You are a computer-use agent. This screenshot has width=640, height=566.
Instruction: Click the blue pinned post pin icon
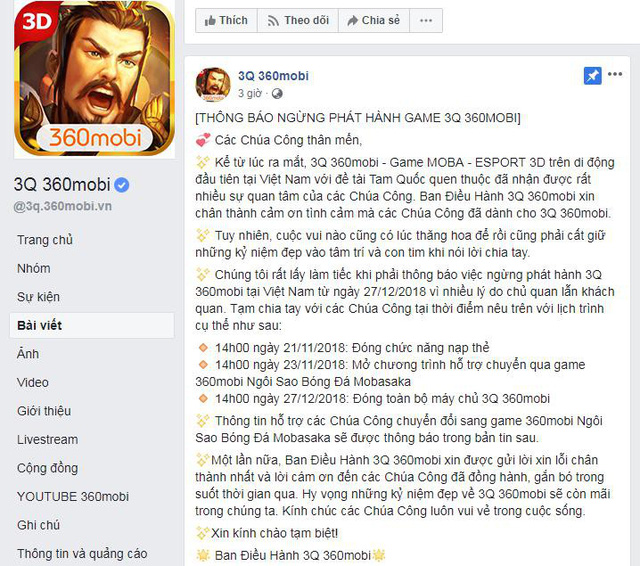[x=592, y=75]
